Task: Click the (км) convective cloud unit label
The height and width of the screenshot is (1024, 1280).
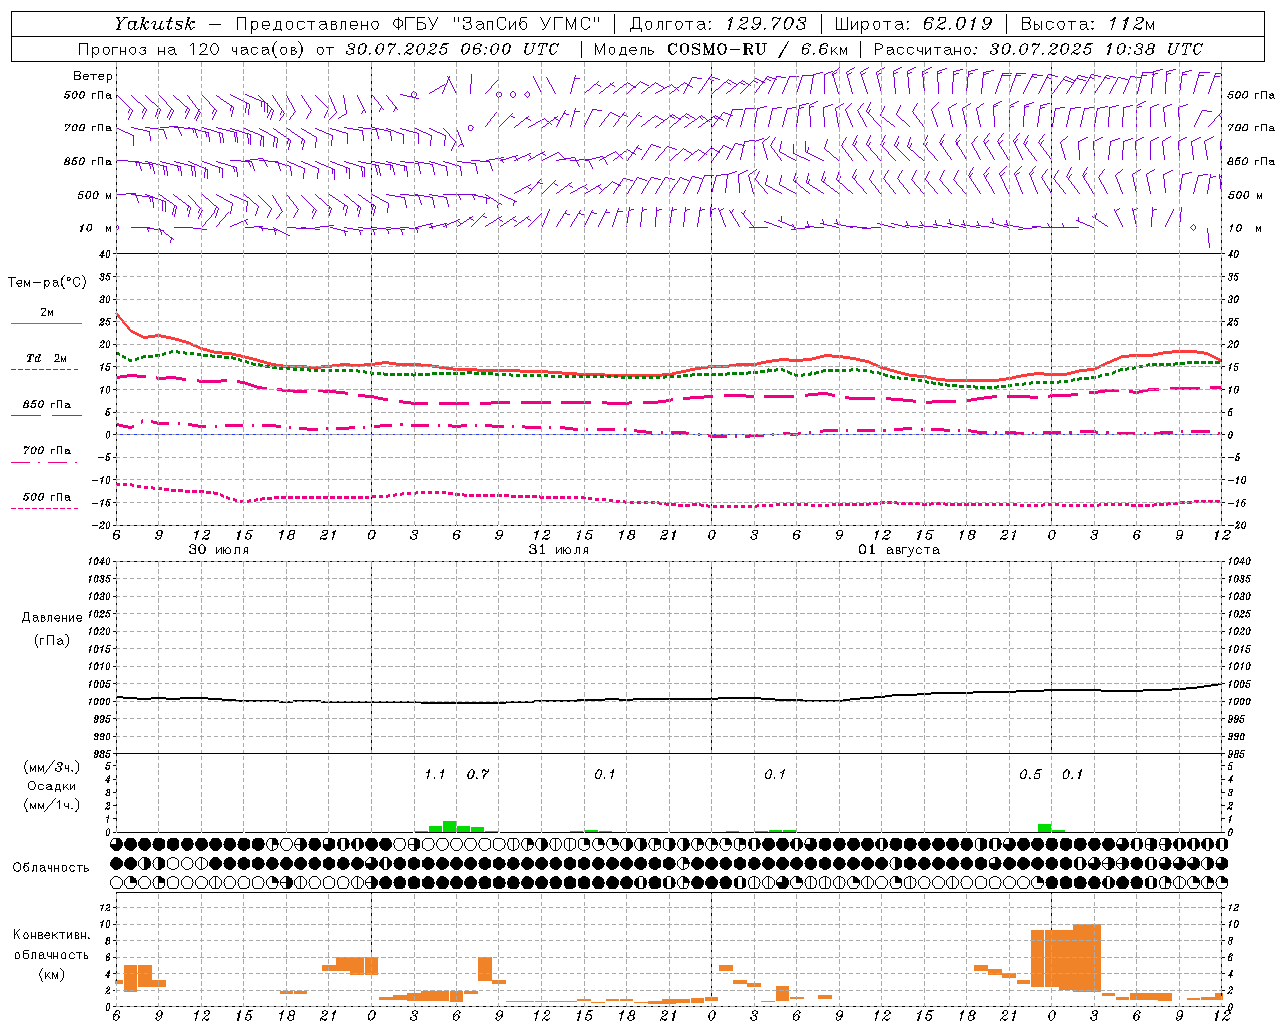Action: point(51,974)
